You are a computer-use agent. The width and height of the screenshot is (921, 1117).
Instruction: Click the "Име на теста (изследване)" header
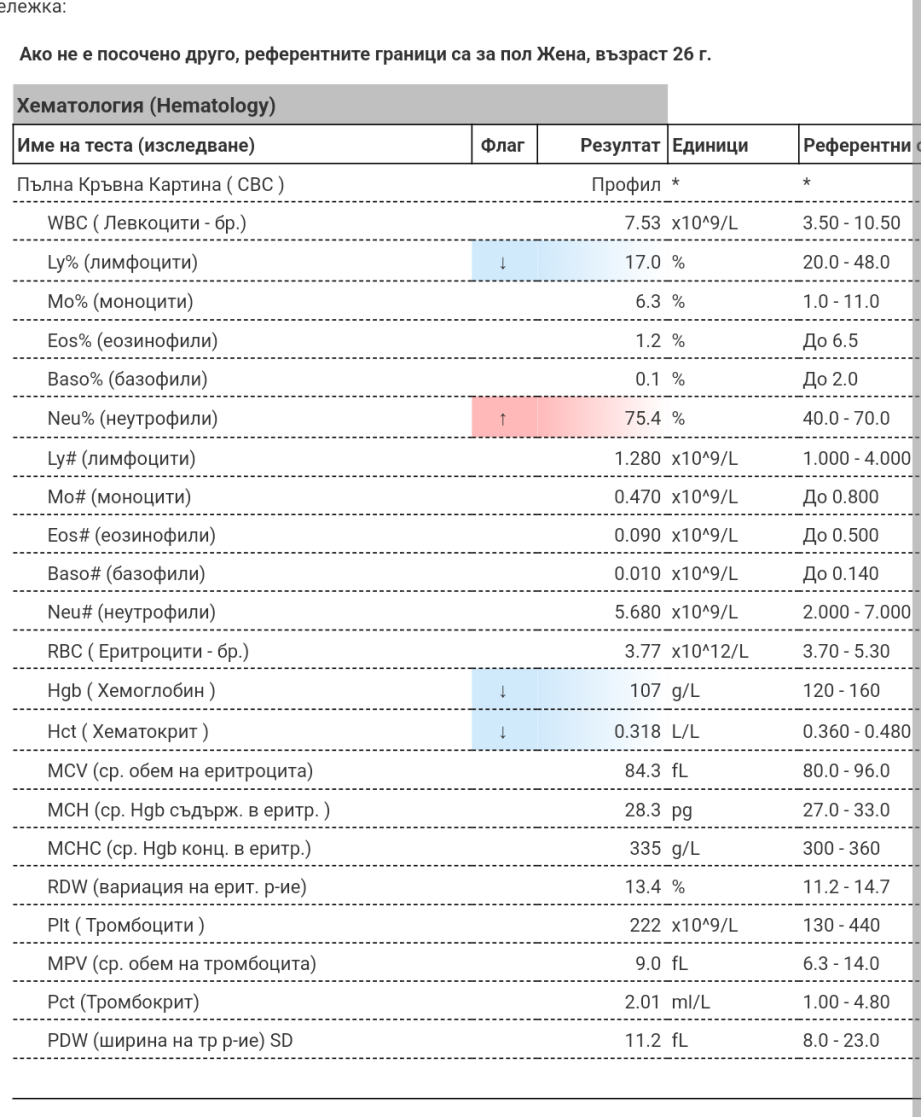pos(135,146)
